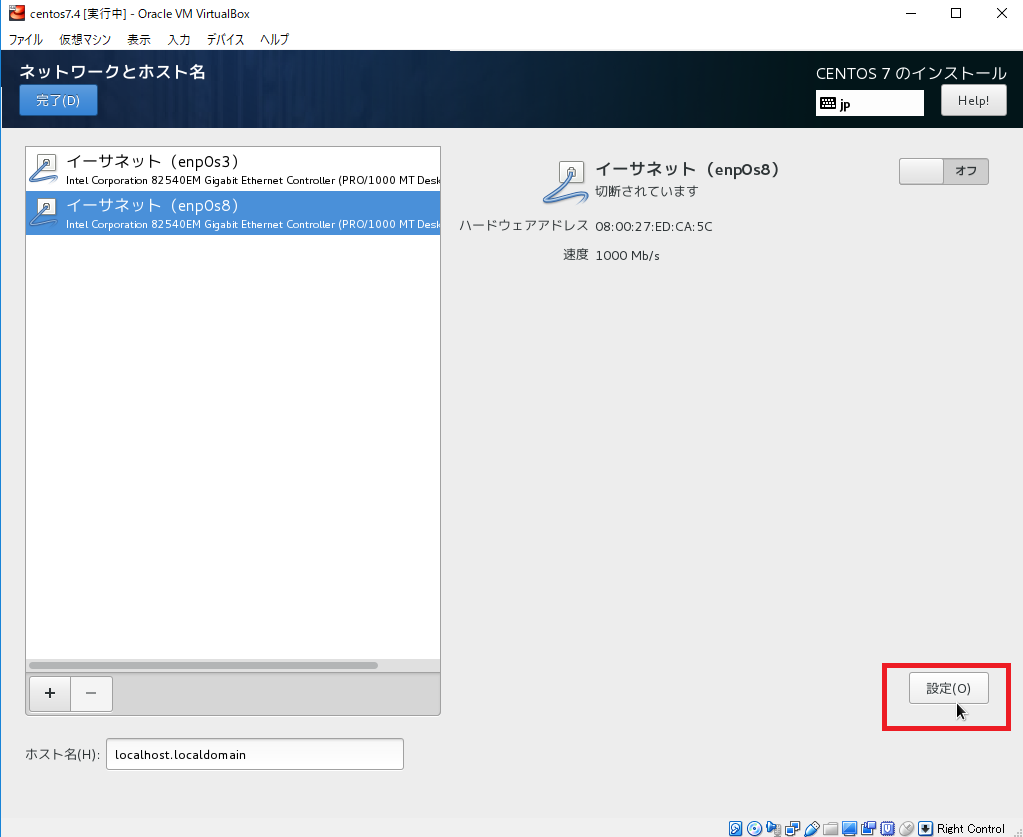This screenshot has width=1023, height=837.
Task: Open the ファイル menu
Action: pos(26,40)
